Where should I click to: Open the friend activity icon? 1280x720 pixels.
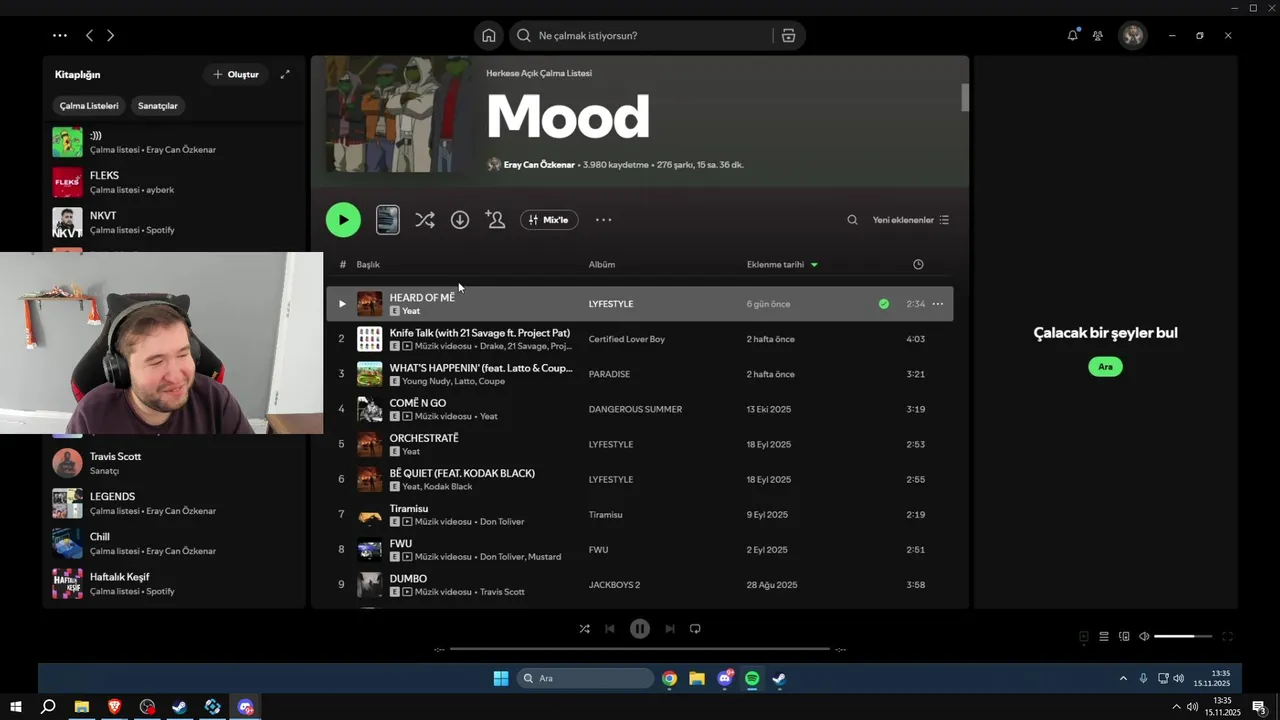(1098, 35)
